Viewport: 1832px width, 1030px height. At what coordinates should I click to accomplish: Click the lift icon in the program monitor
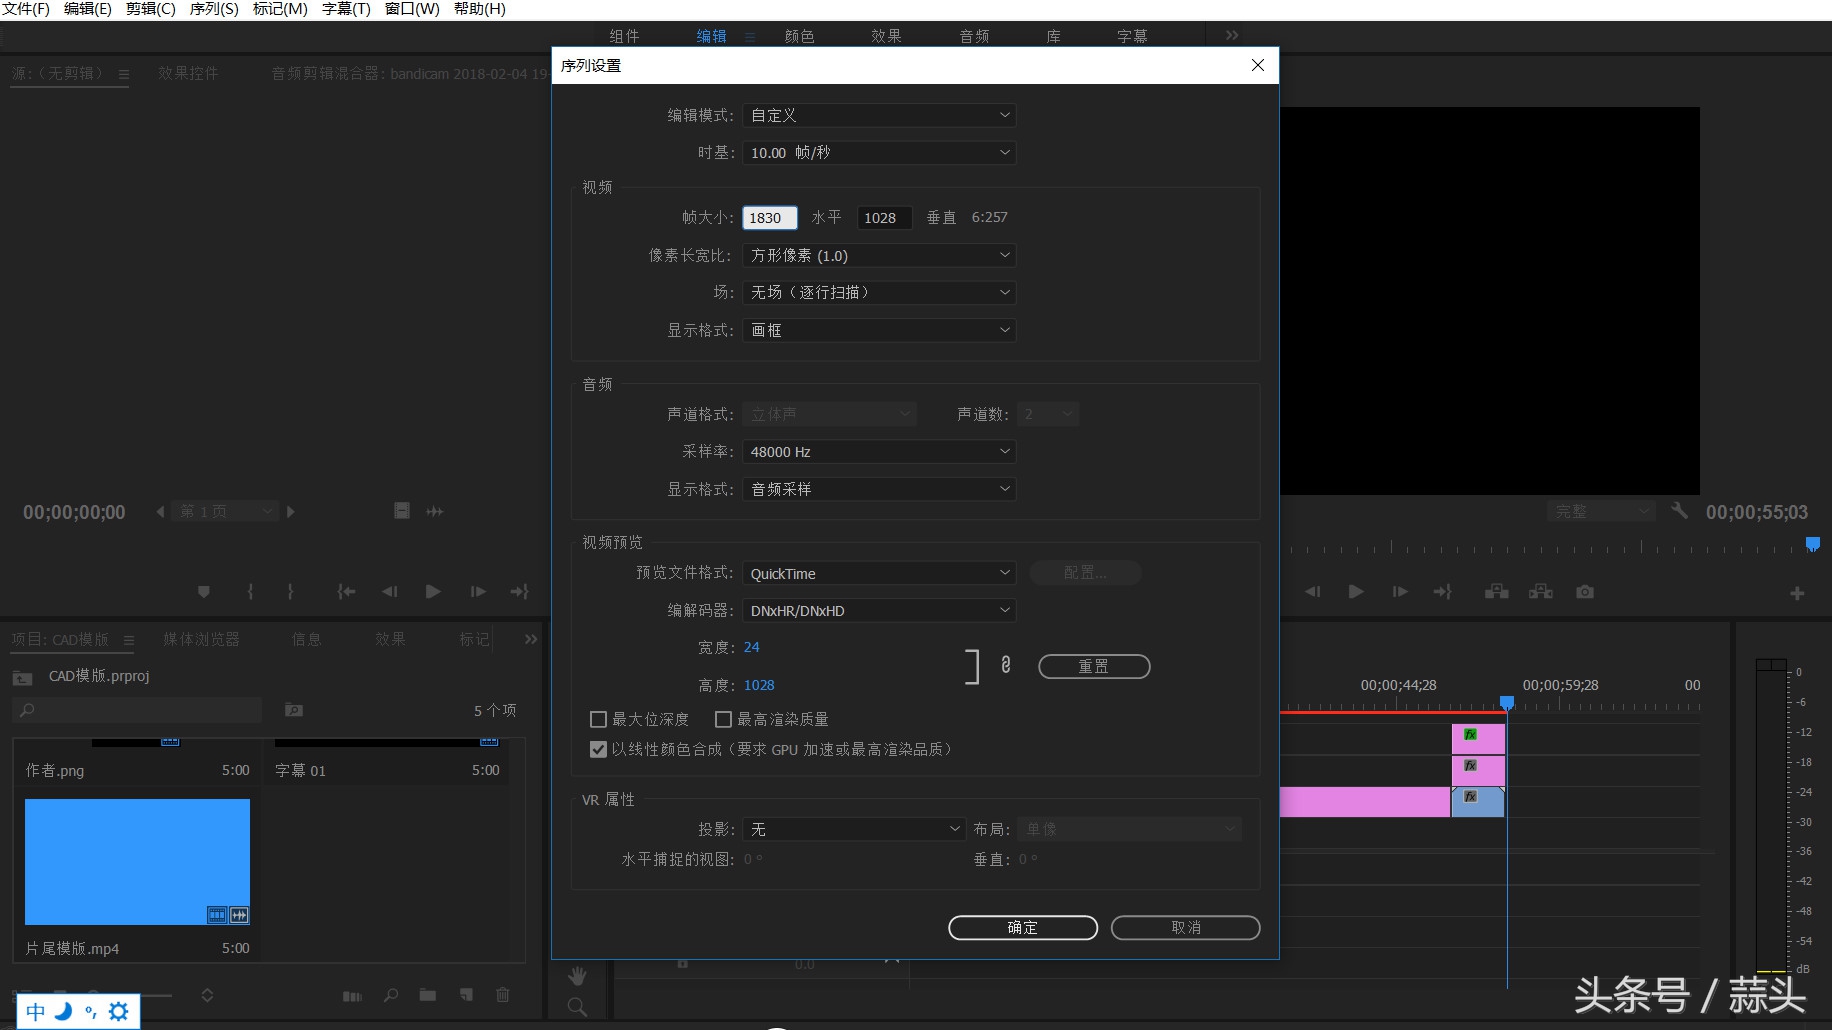pyautogui.click(x=1496, y=591)
